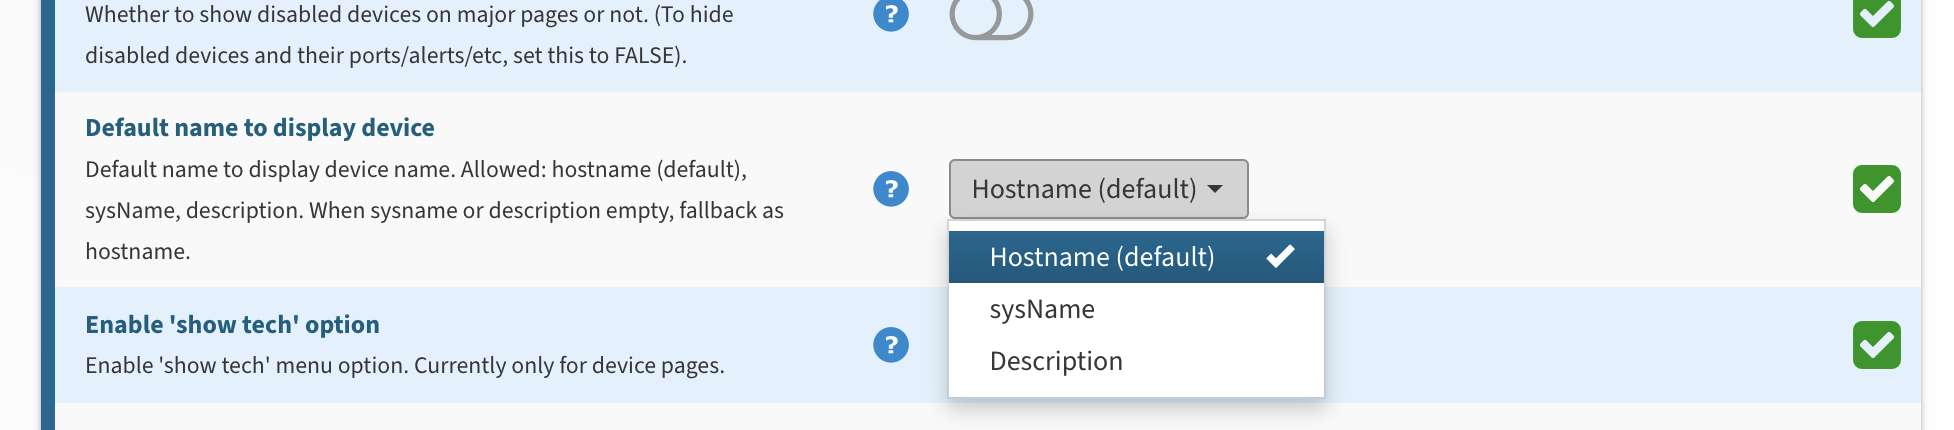Click the white tick beside selected Hostname option
Screen dimensions: 1954x430
[x=1280, y=257]
